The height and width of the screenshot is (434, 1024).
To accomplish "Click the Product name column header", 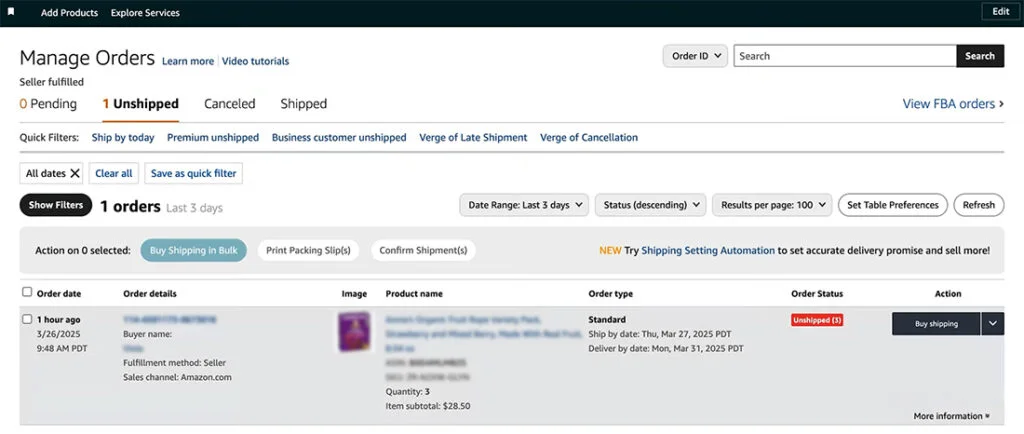I will 414,294.
